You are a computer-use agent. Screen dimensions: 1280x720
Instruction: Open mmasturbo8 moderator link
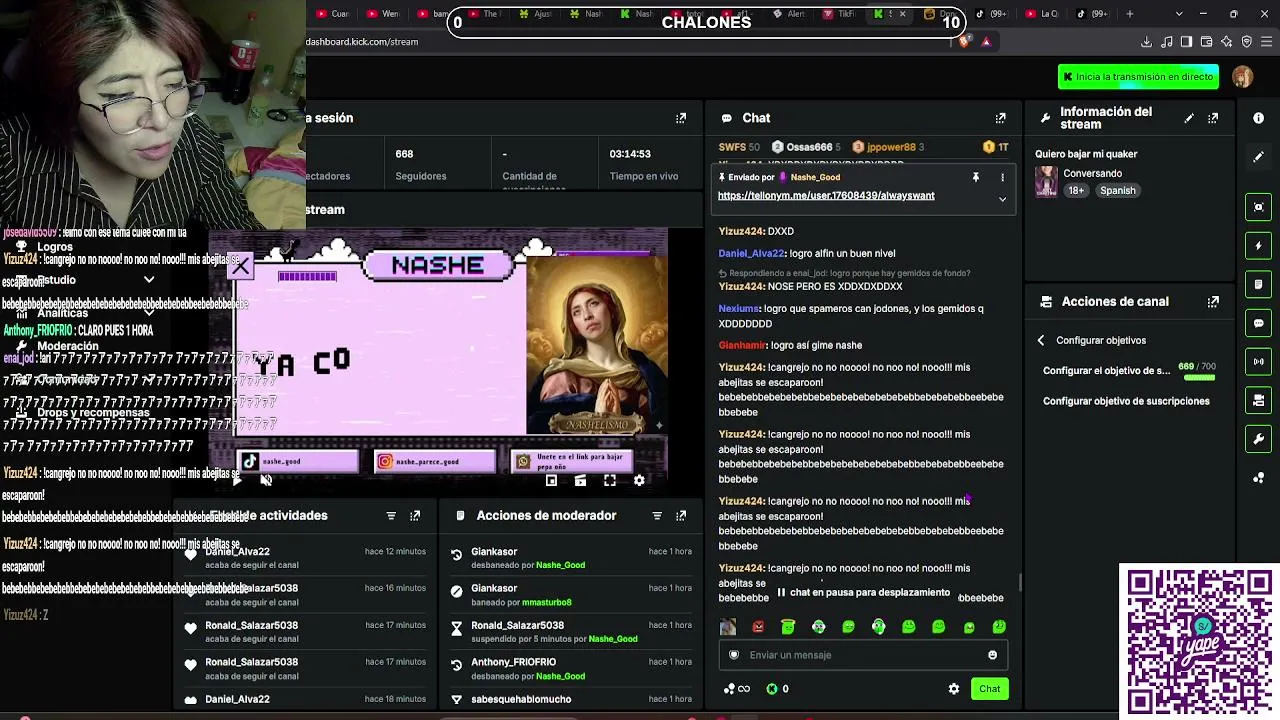[547, 602]
